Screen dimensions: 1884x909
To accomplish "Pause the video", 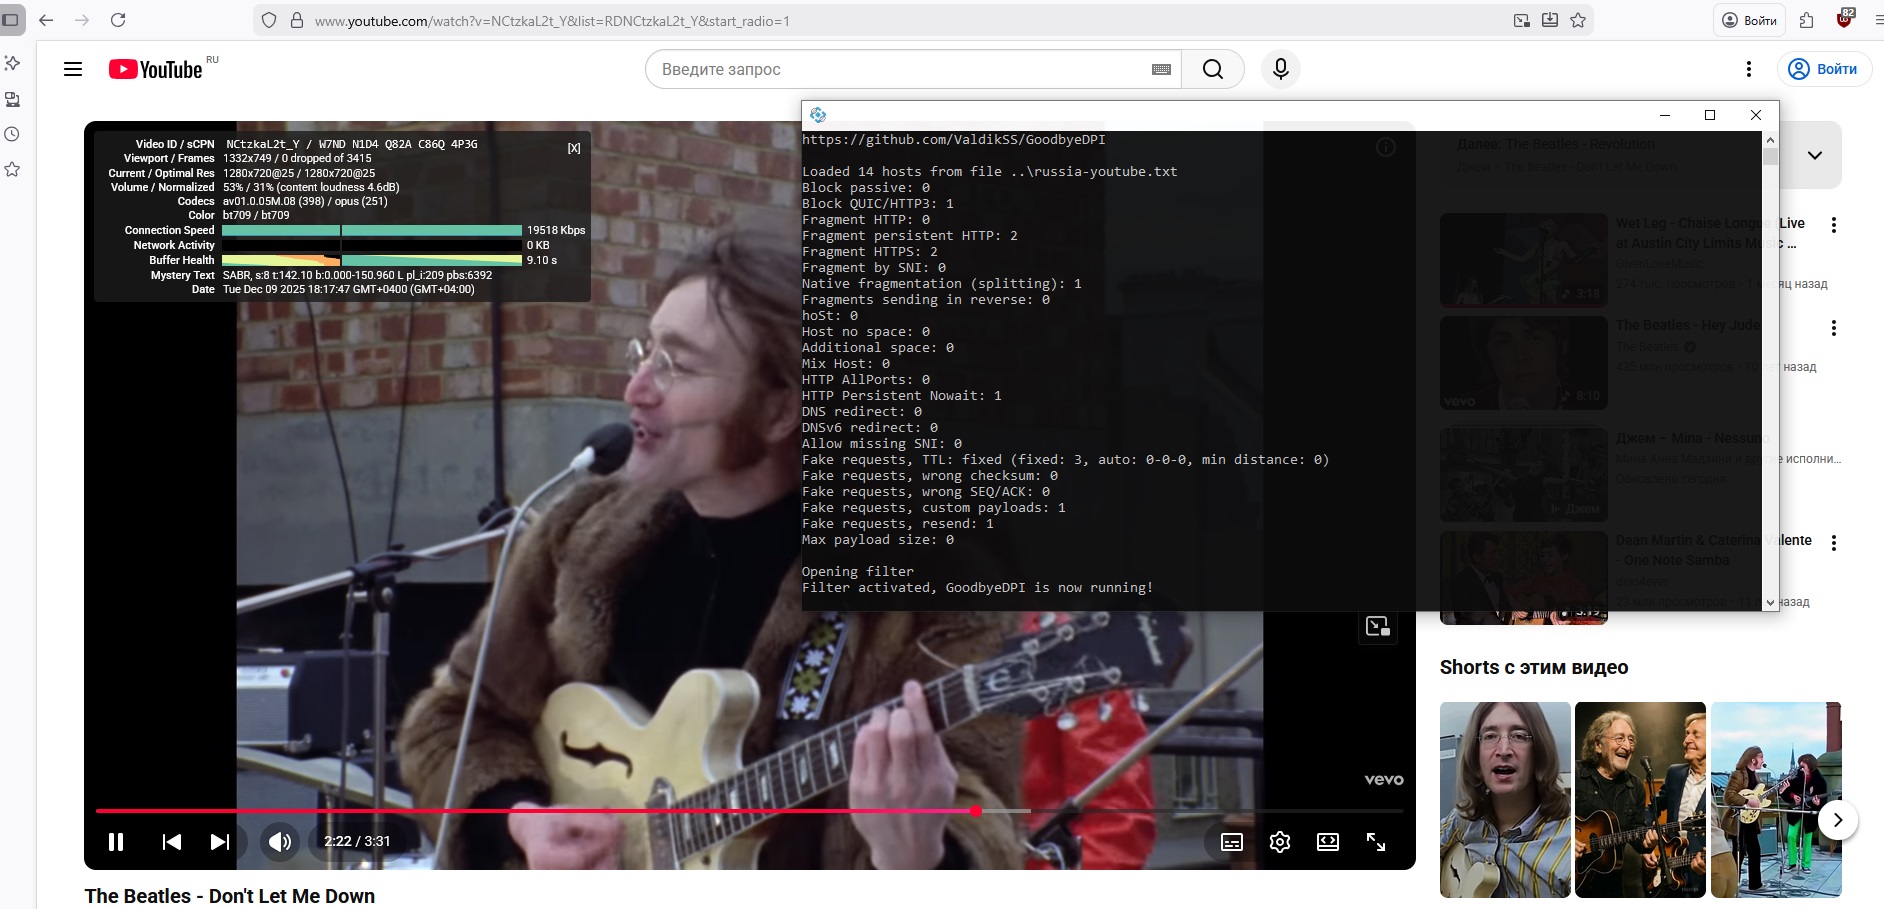I will [x=116, y=842].
